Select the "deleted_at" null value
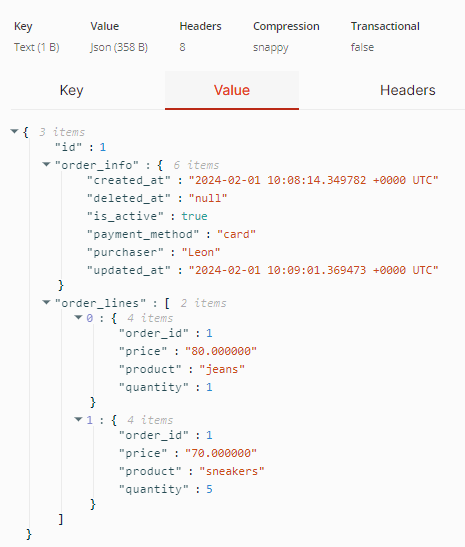The width and height of the screenshot is (465, 547). 208,198
